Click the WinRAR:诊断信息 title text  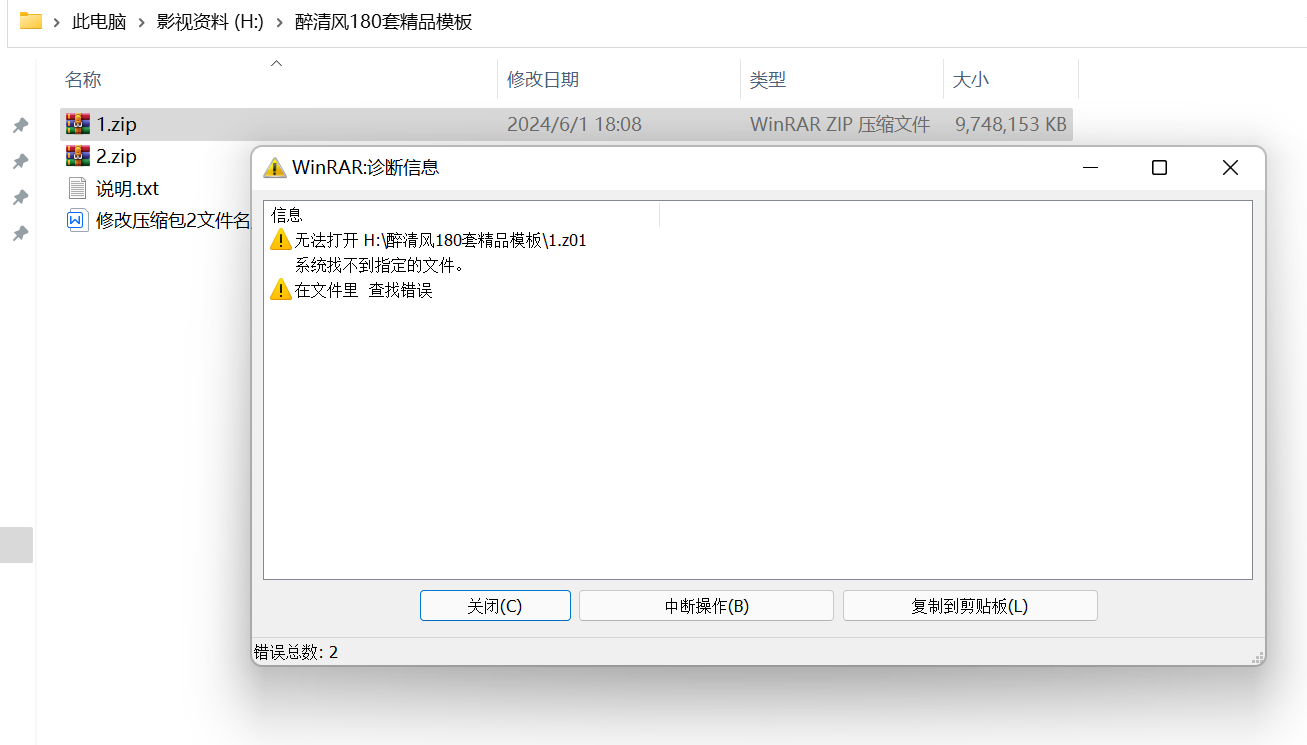365,167
